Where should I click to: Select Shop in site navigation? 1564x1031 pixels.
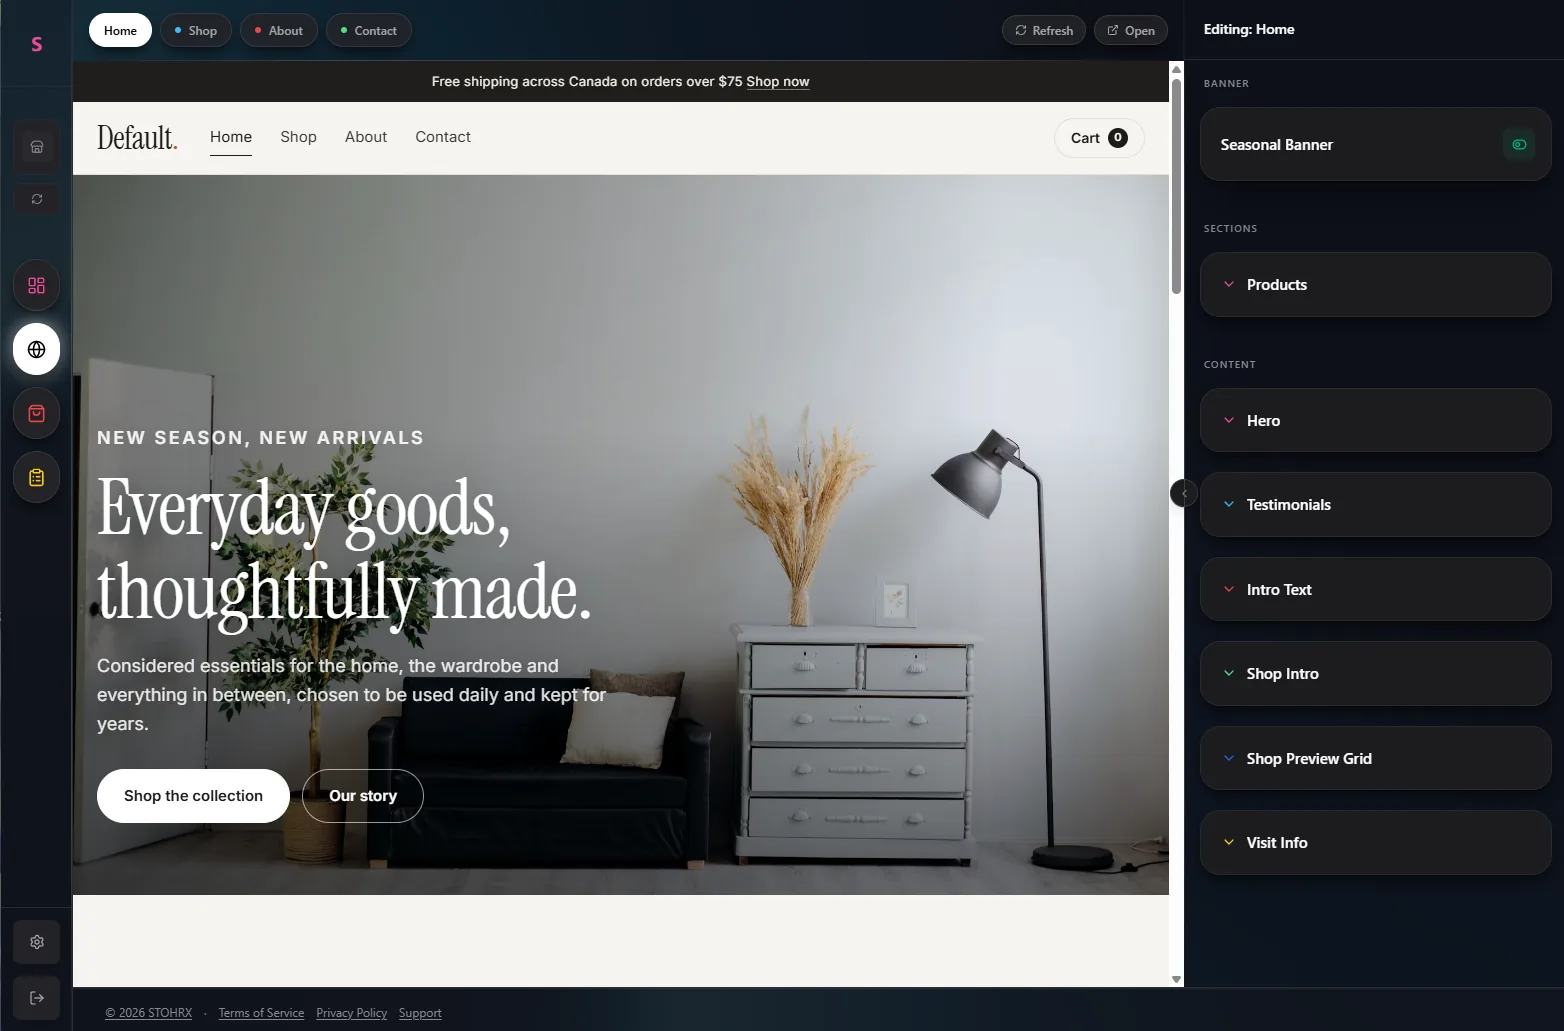[298, 137]
